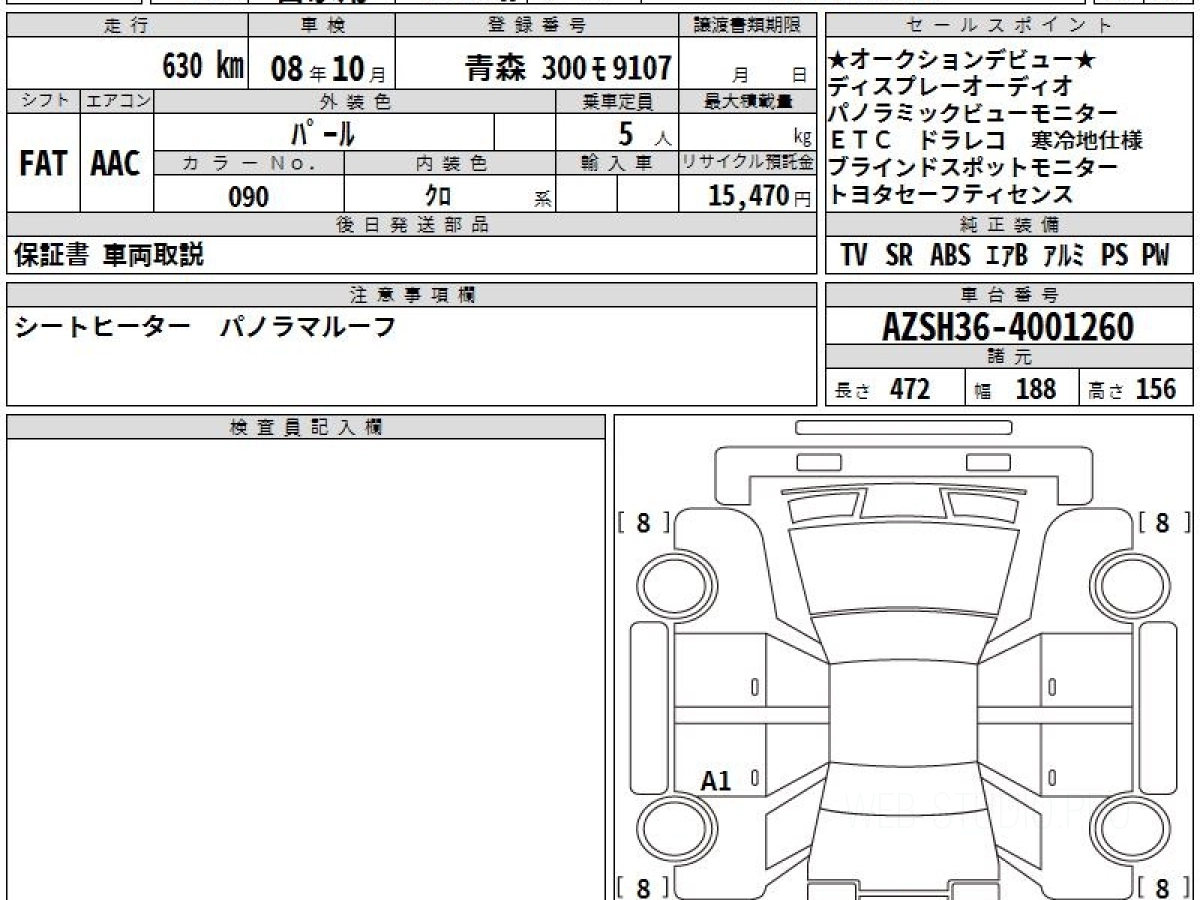Select front-right tire rating [ 8 ]

click(1163, 522)
